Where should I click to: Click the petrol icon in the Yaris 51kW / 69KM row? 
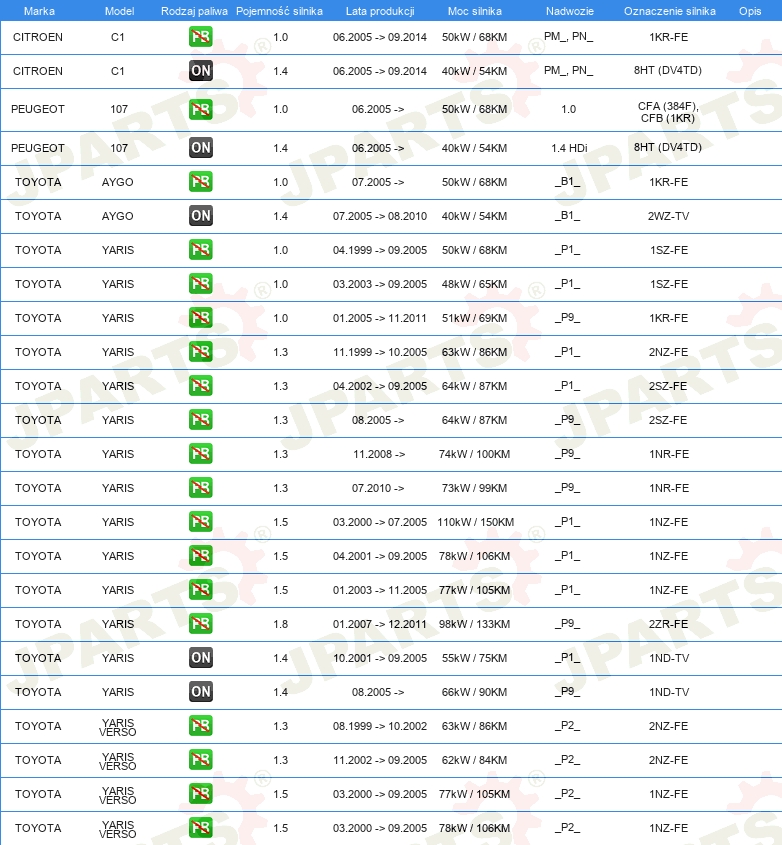tap(200, 317)
